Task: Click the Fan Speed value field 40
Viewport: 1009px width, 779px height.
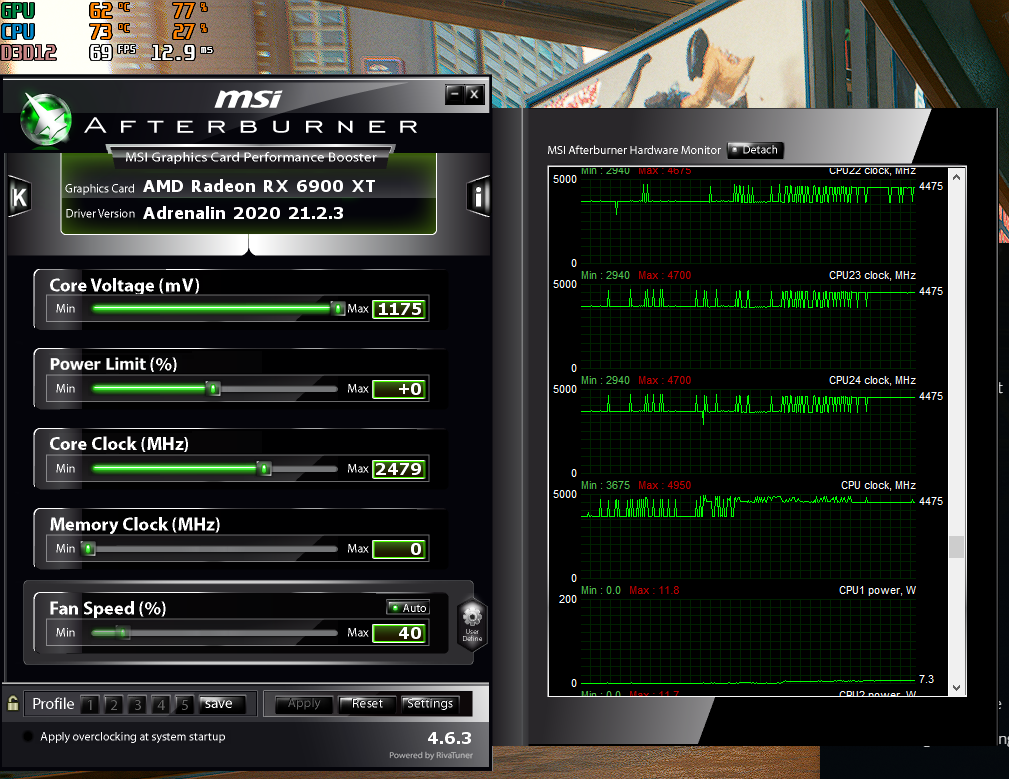Action: point(400,633)
